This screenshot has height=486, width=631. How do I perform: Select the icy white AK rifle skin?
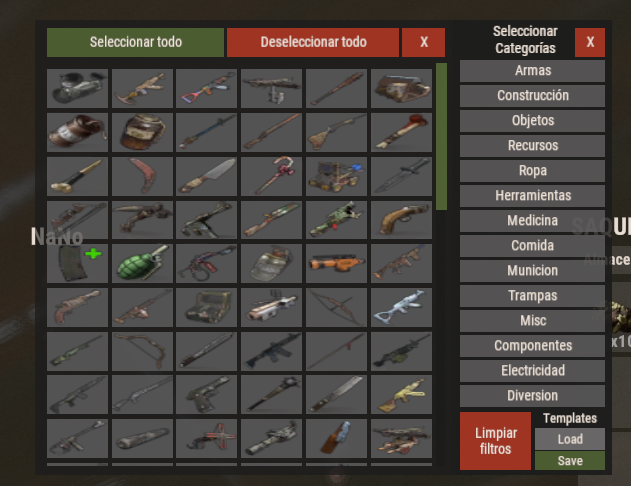click(401, 307)
